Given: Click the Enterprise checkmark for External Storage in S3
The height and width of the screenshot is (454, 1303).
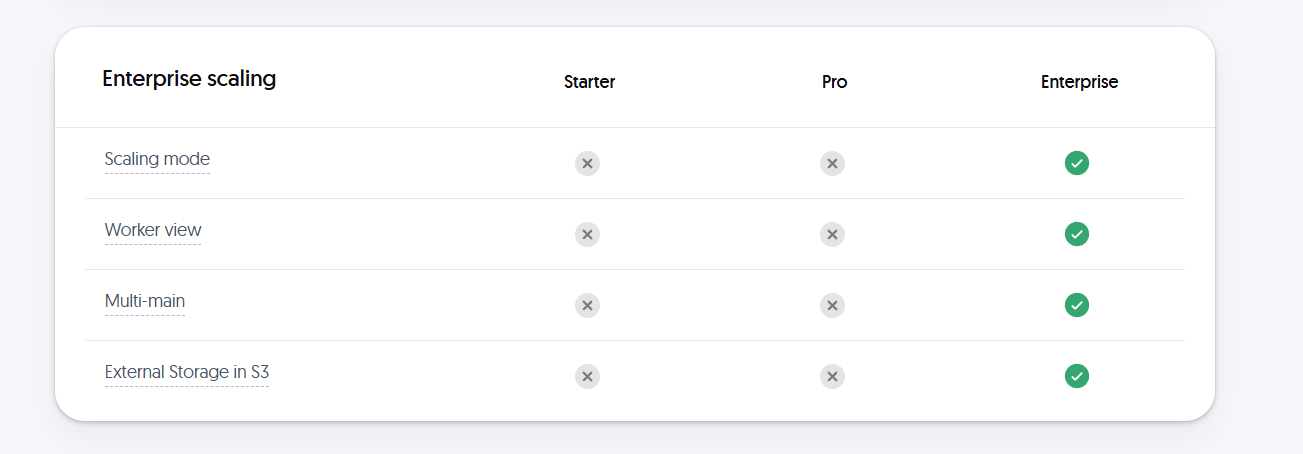Looking at the screenshot, I should (x=1077, y=376).
